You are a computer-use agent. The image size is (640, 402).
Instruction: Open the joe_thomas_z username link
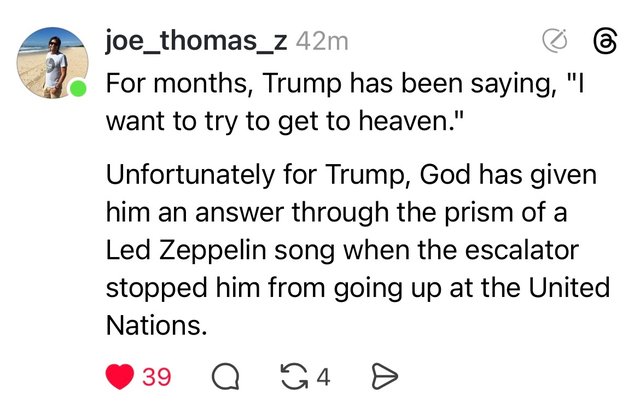point(196,41)
